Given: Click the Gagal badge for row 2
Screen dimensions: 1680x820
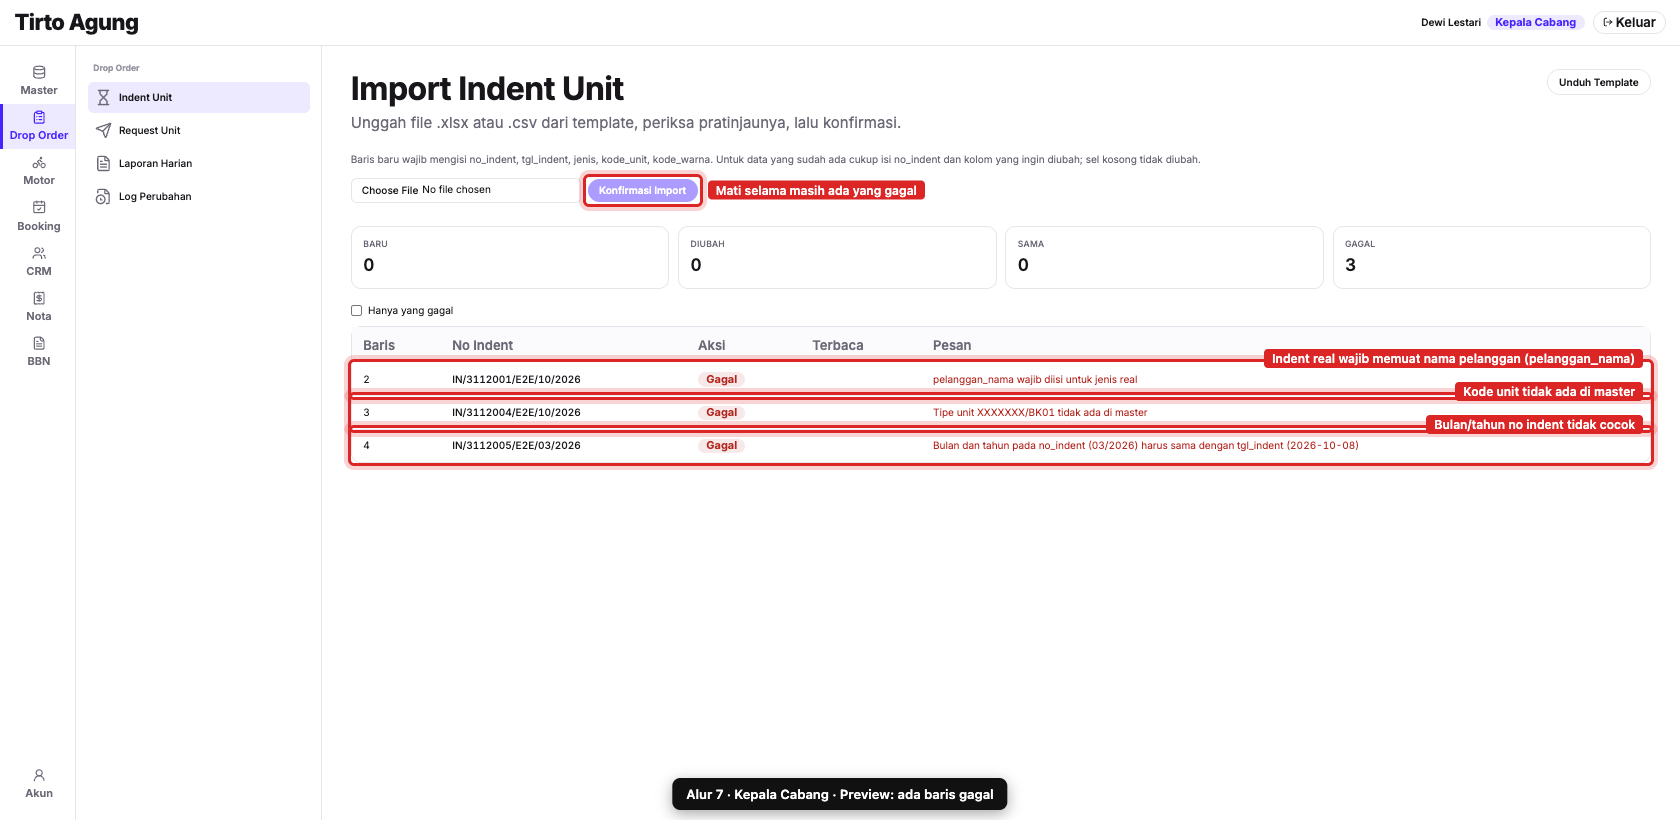Looking at the screenshot, I should click(x=722, y=379).
